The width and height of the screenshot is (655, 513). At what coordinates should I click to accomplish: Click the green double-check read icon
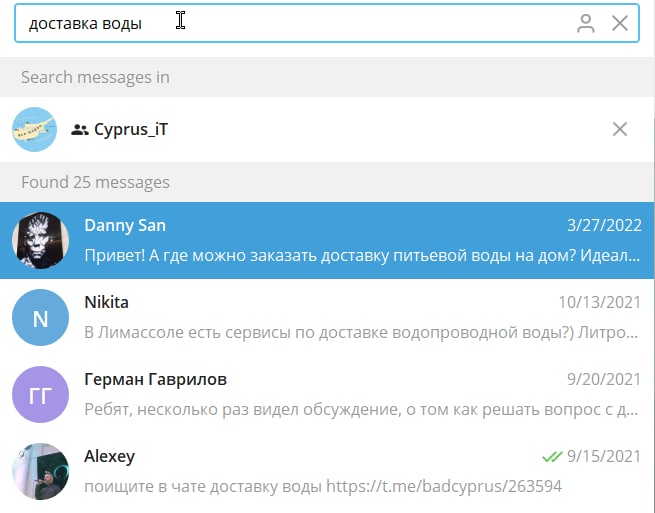point(551,457)
